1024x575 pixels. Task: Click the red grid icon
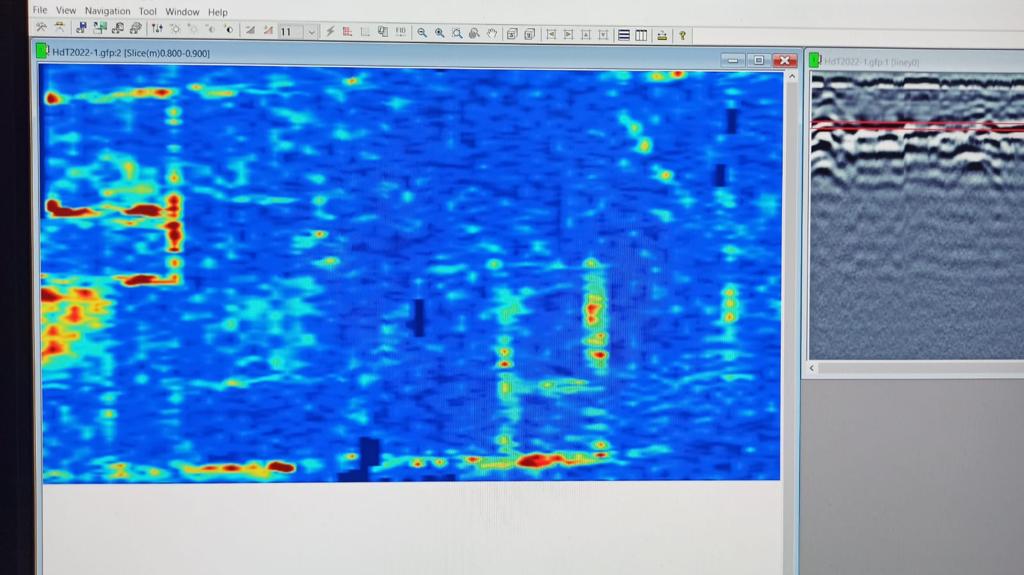click(347, 31)
